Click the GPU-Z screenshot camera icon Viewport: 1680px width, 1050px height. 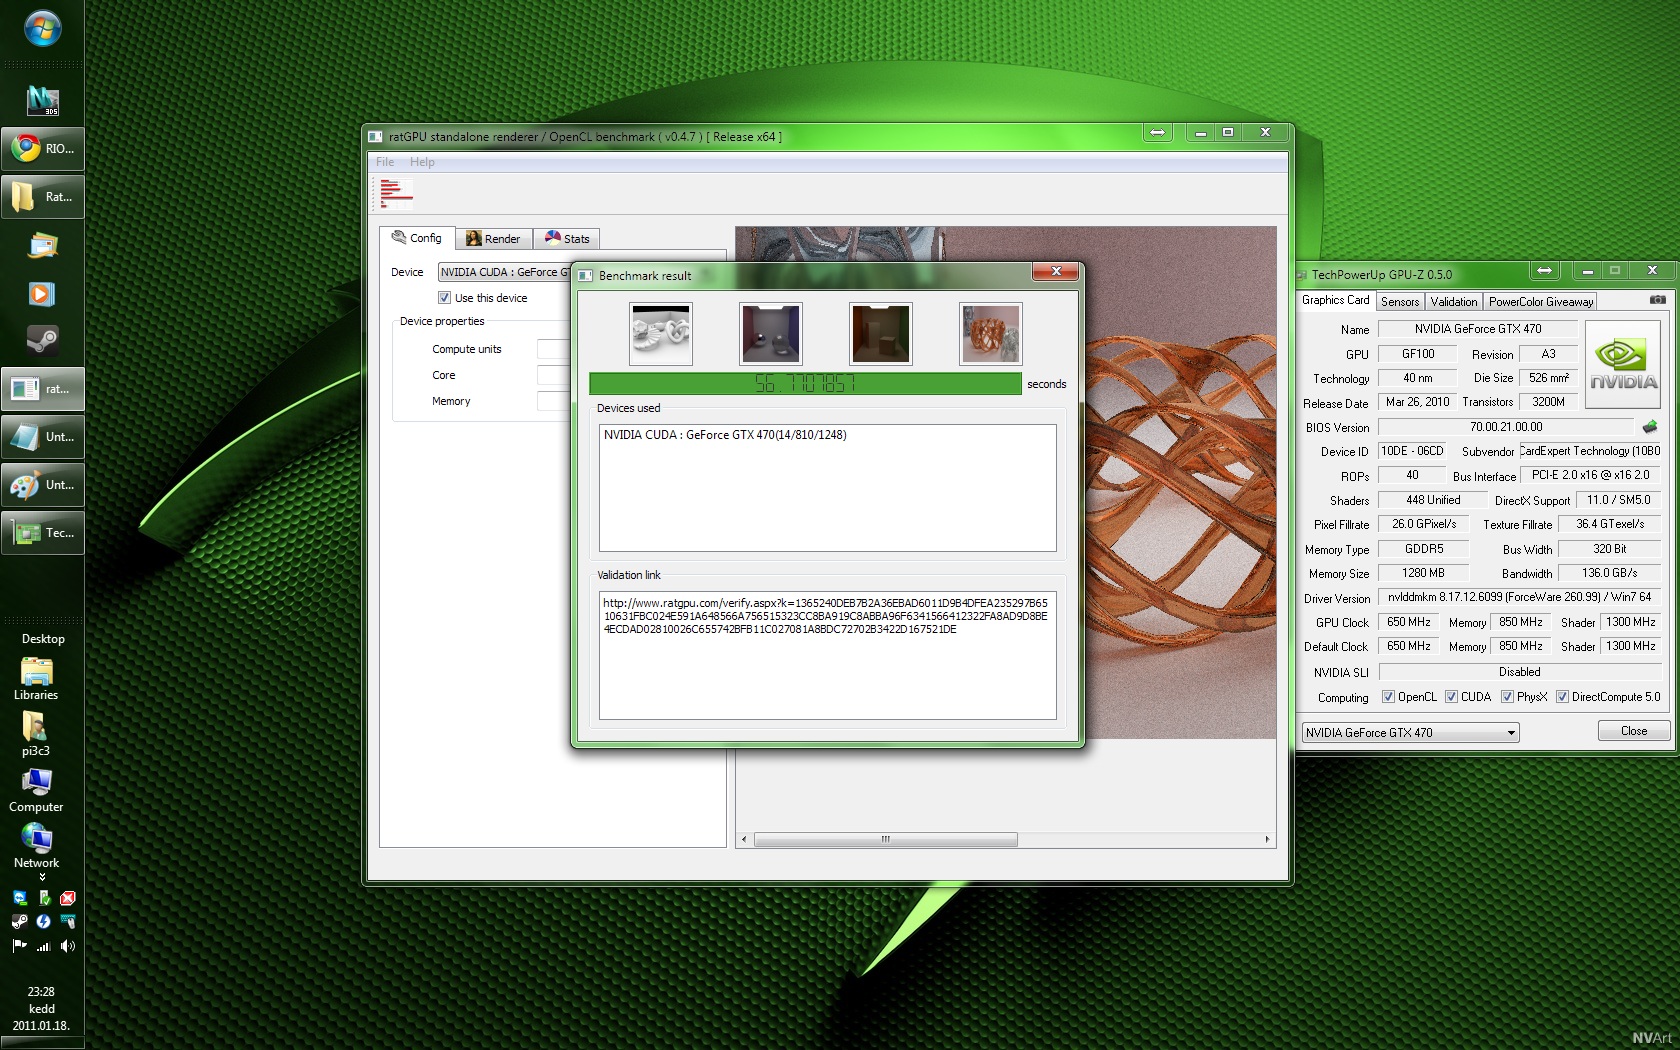(1657, 299)
